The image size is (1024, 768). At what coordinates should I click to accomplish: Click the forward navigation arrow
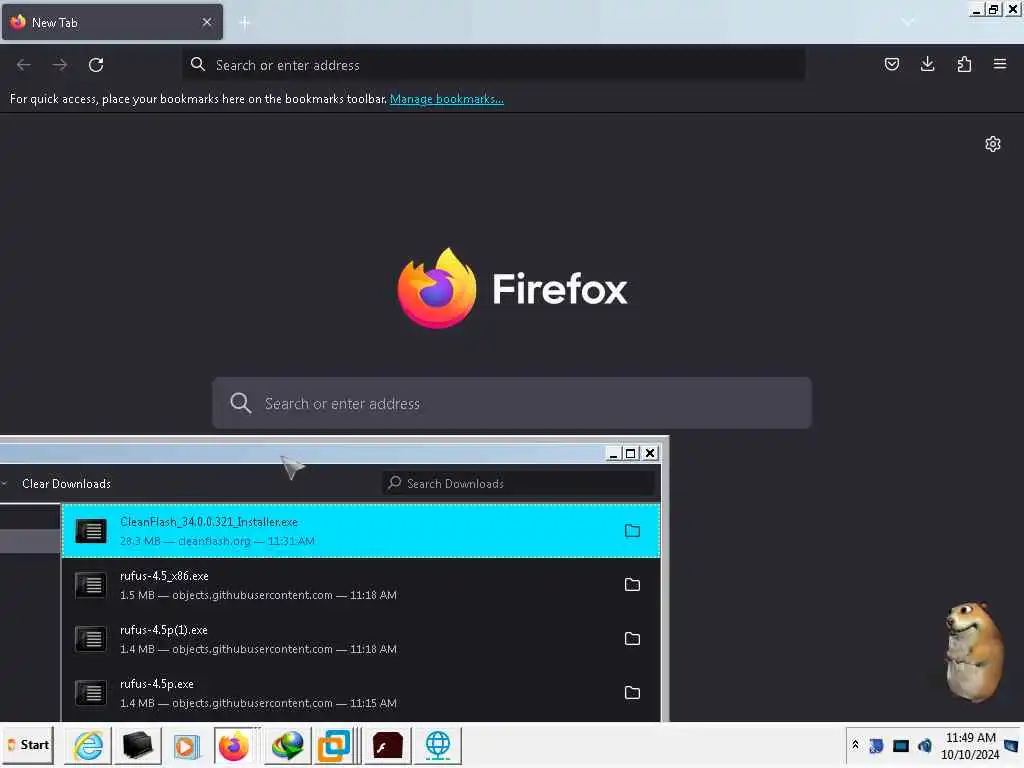[x=60, y=65]
